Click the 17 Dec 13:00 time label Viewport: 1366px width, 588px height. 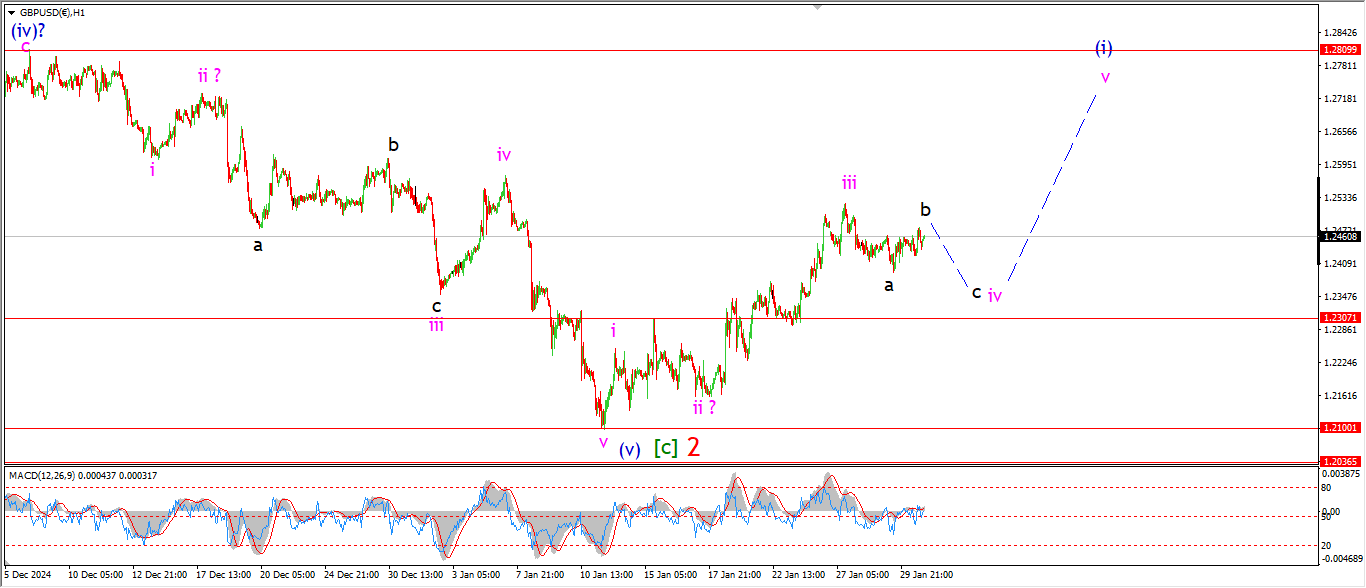click(224, 575)
